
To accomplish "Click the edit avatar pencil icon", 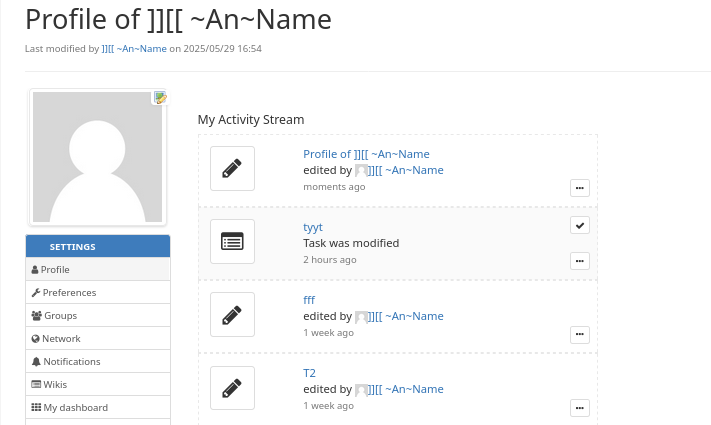I will coord(159,97).
